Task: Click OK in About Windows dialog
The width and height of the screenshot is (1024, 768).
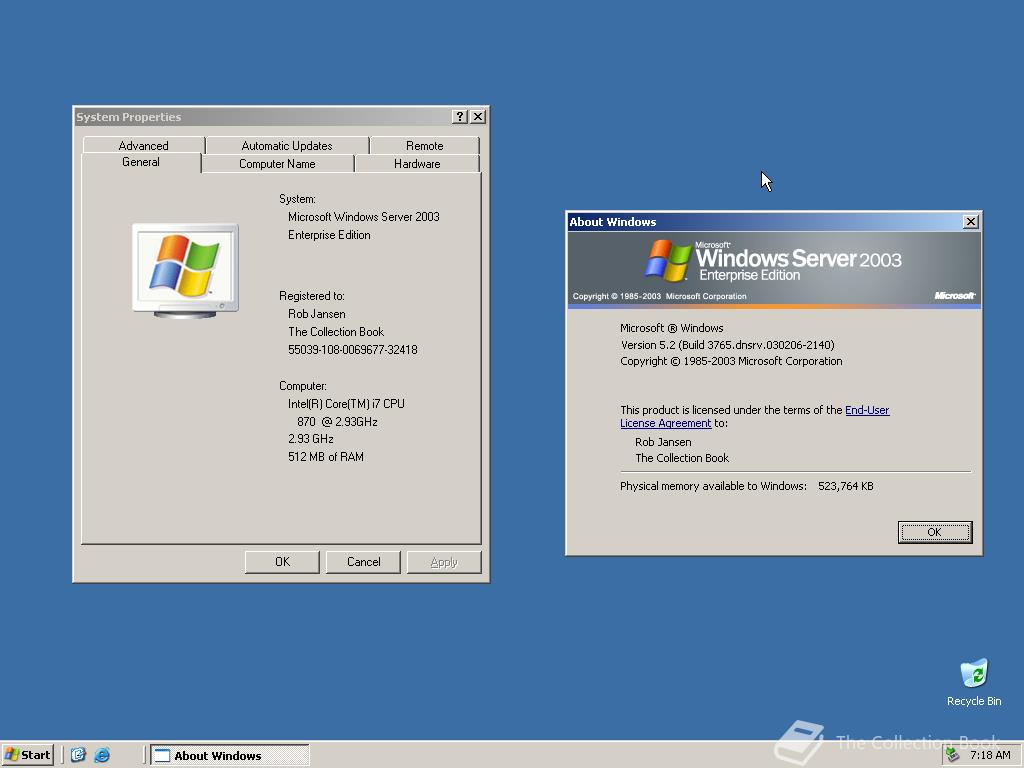Action: [x=935, y=532]
